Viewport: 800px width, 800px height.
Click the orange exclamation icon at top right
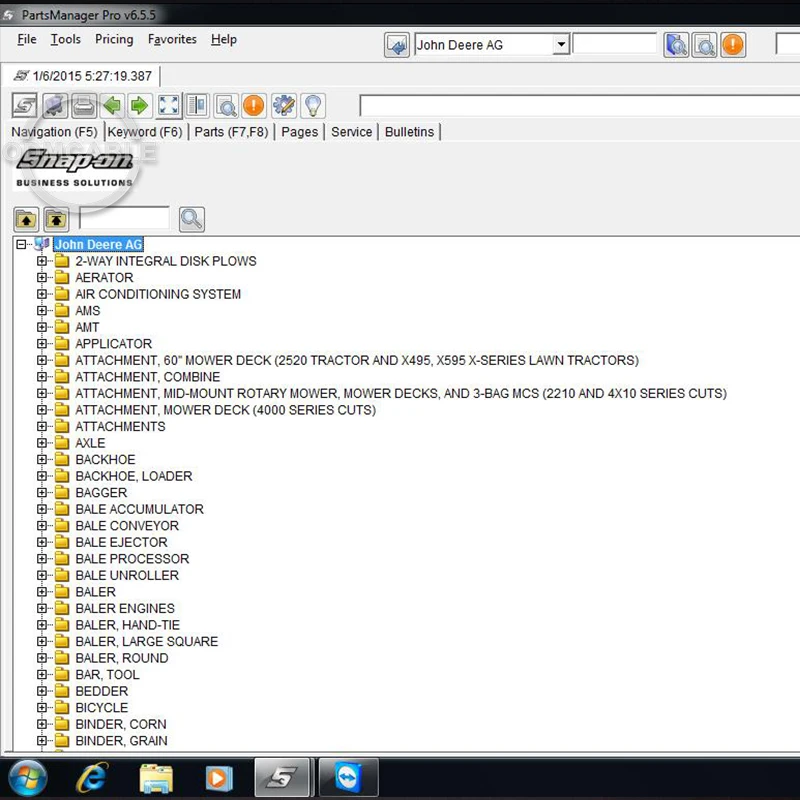tap(733, 45)
